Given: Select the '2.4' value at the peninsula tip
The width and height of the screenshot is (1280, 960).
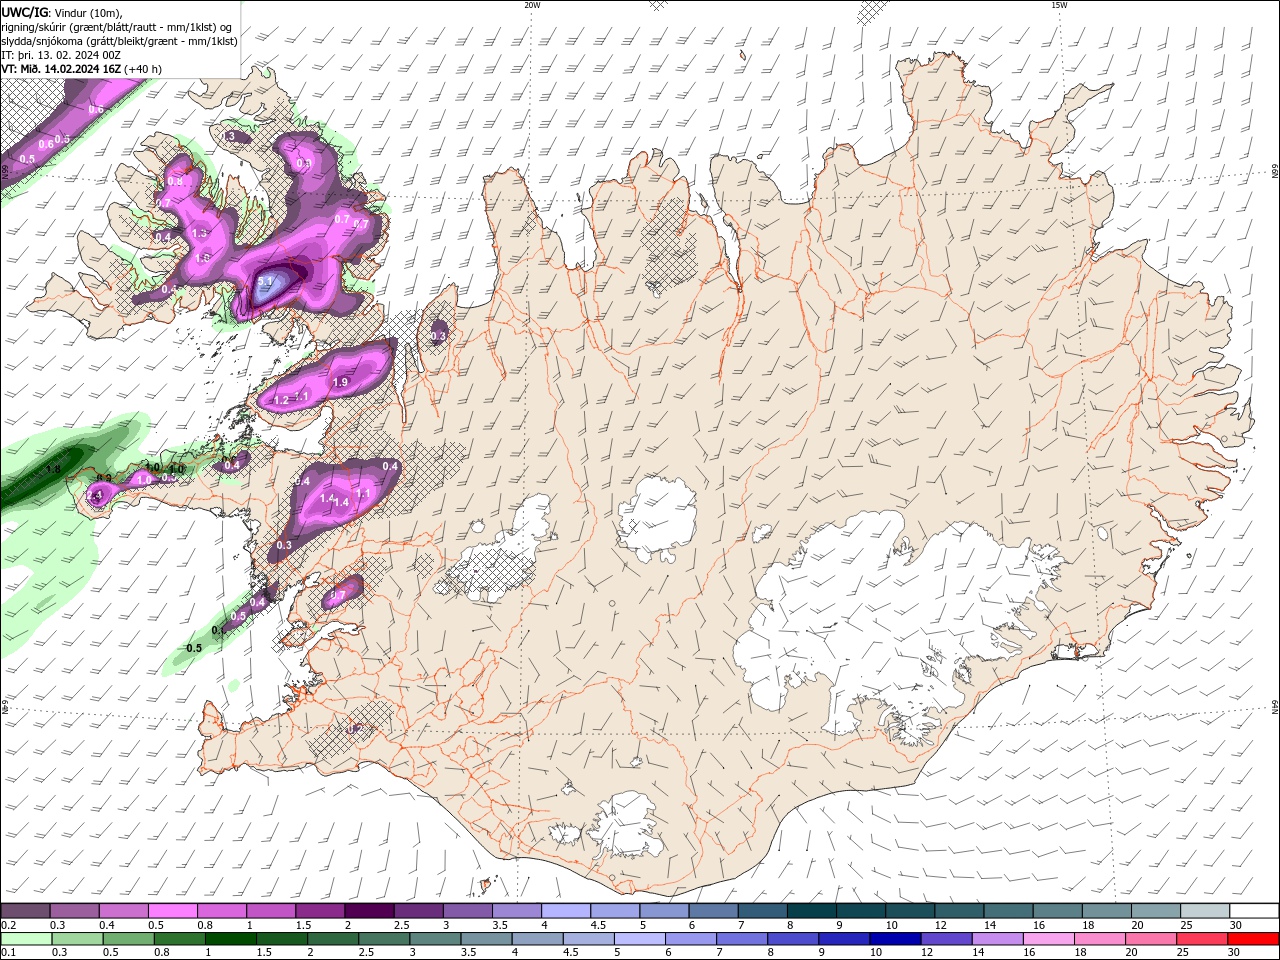Looking at the screenshot, I should [95, 495].
